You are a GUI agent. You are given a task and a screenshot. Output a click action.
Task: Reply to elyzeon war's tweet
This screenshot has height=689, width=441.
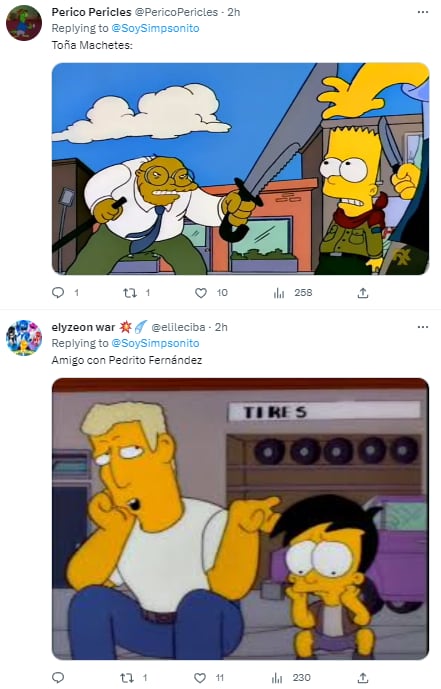(58, 678)
